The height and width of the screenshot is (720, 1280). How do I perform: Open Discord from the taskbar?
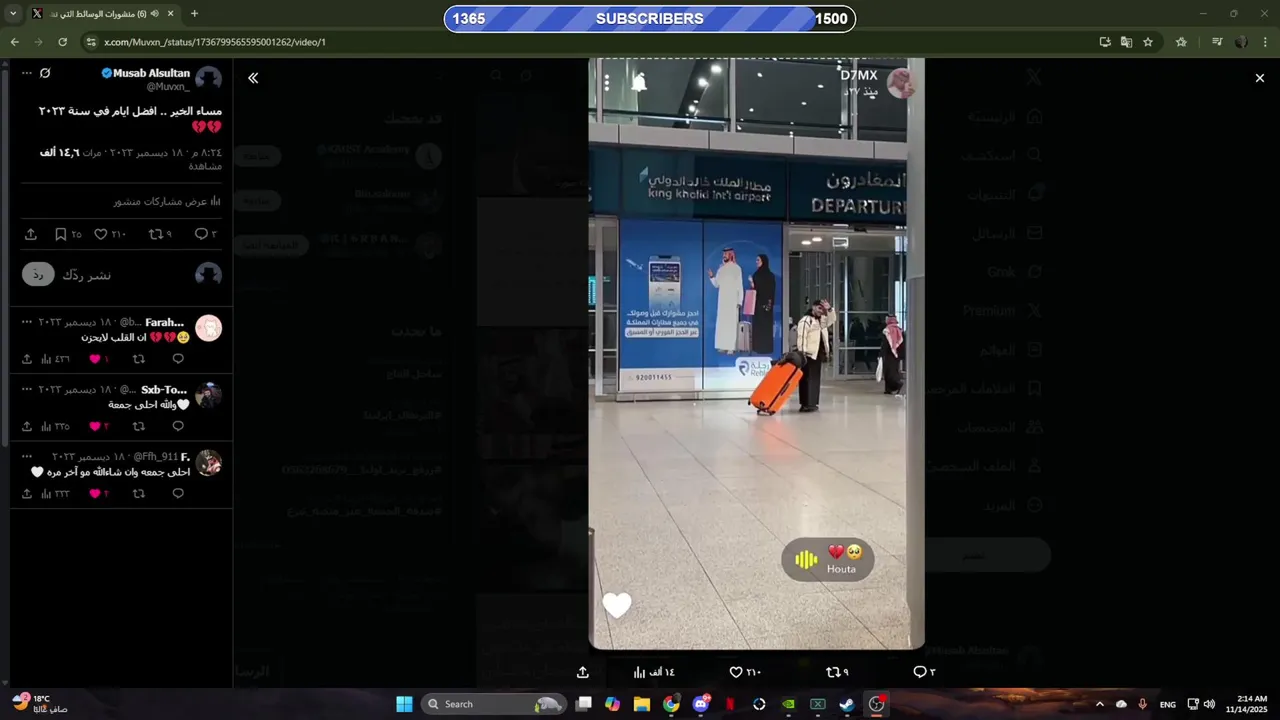pyautogui.click(x=700, y=704)
